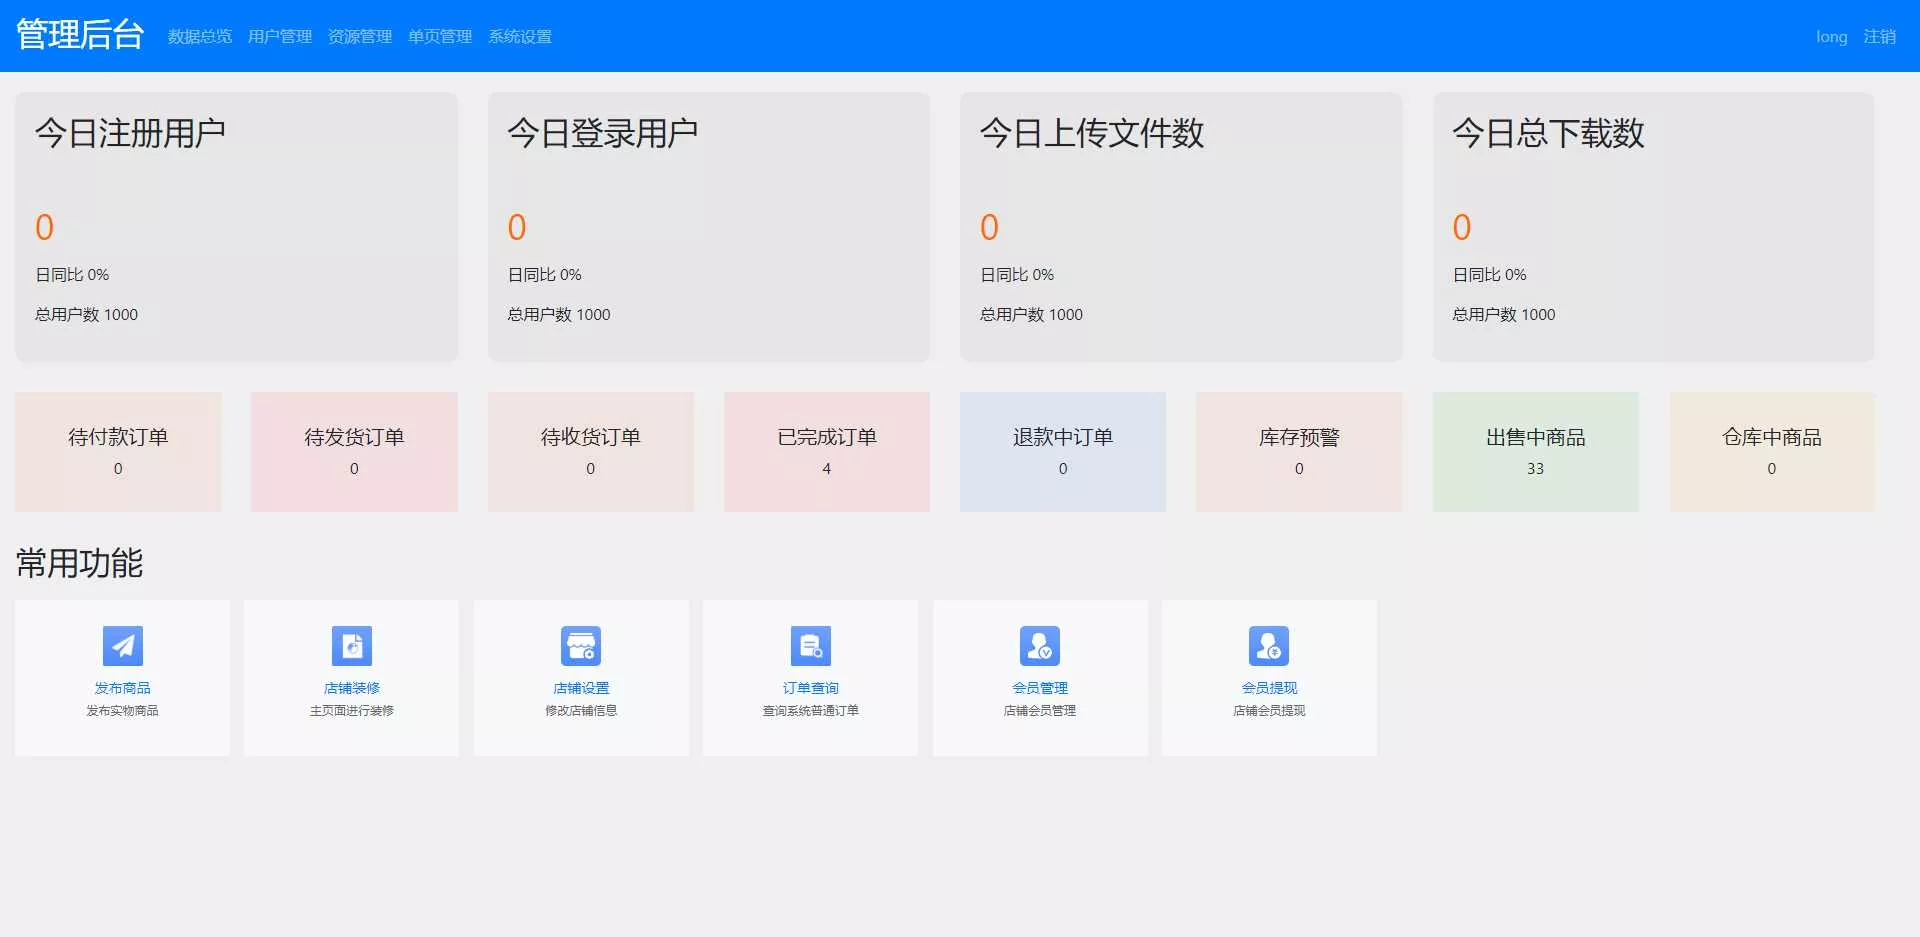Click the 会员管理 user icon
The width and height of the screenshot is (1920, 937).
click(1040, 646)
